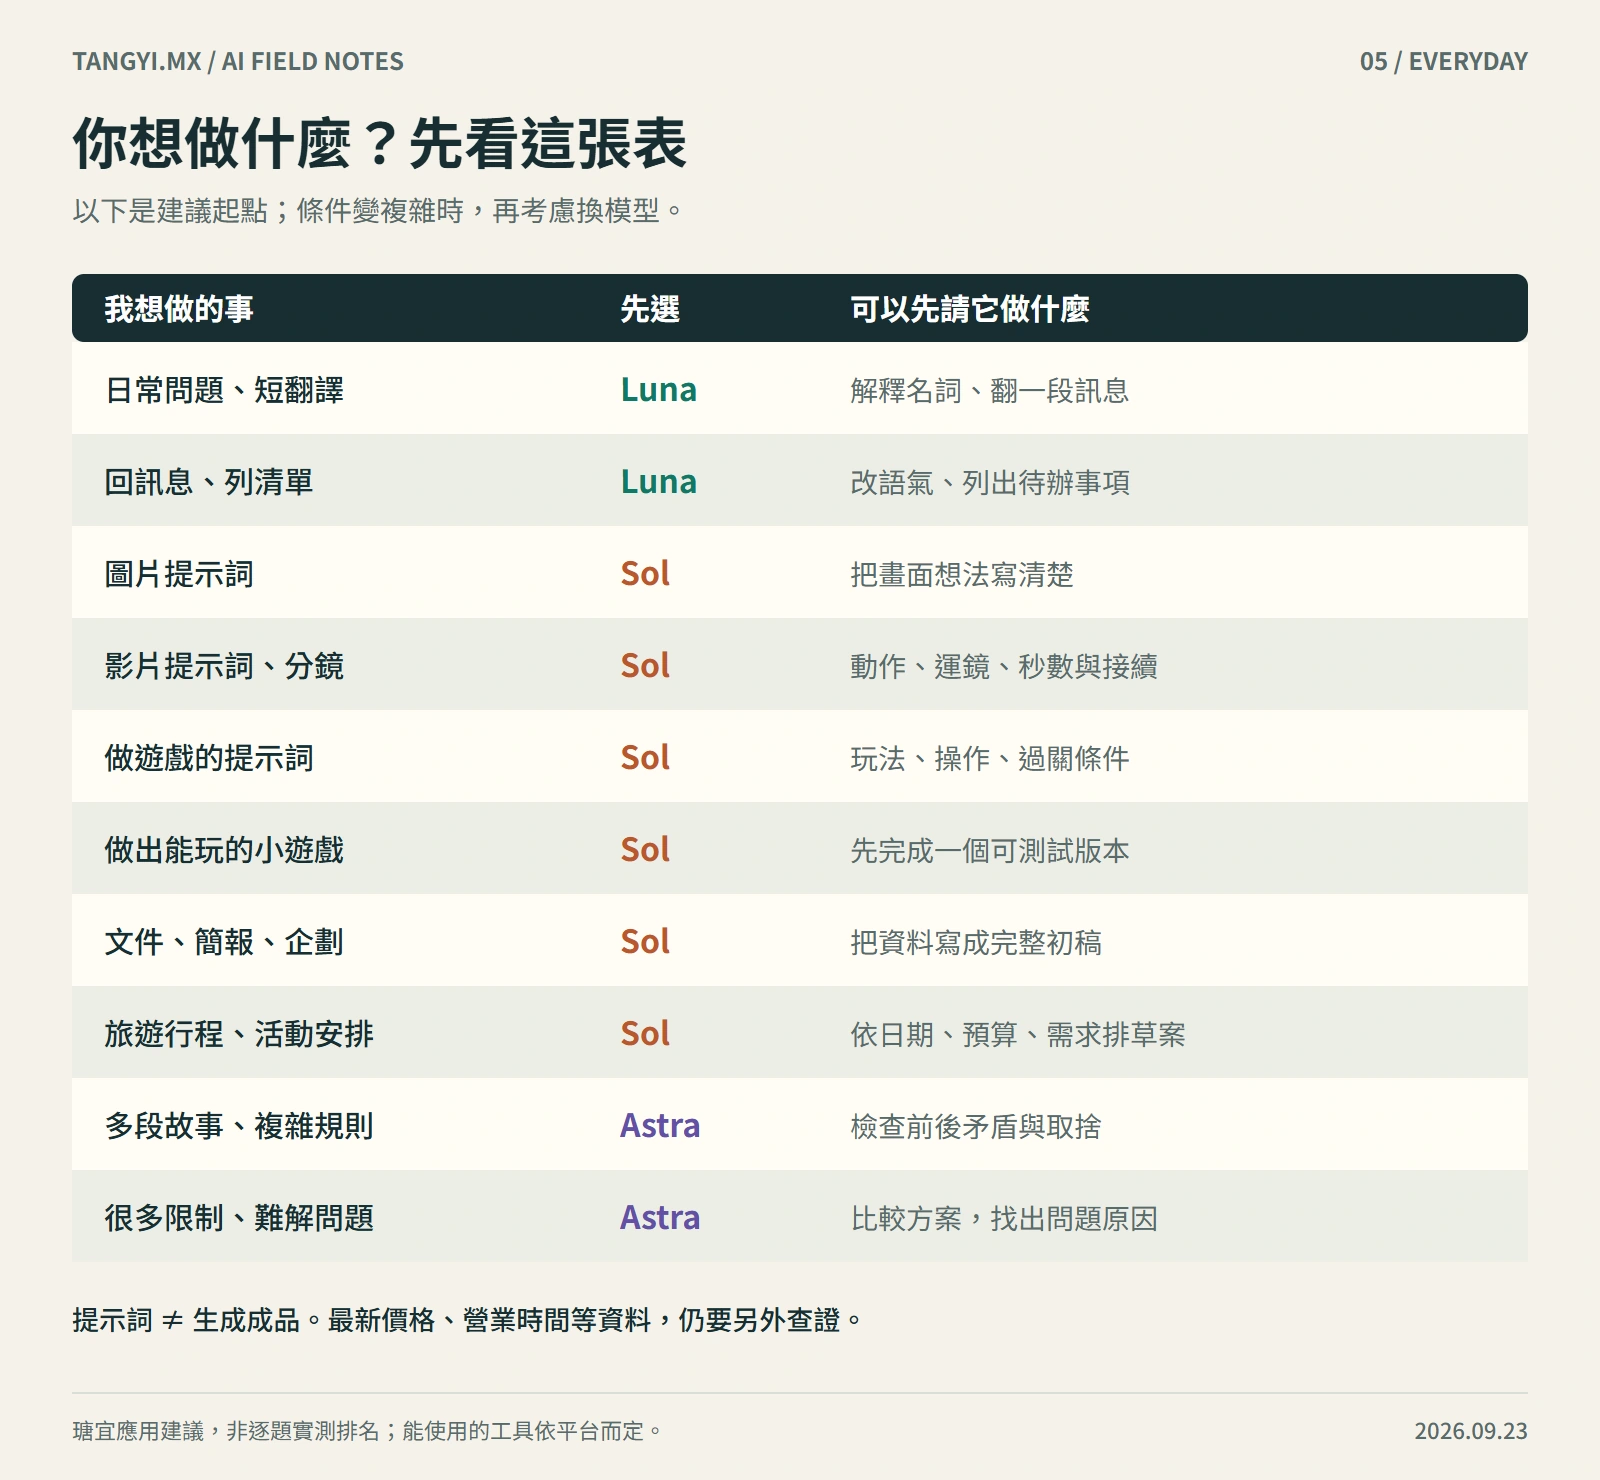1600x1480 pixels.
Task: Click the cell 把資料寫成完整初稿
Action: 976,943
